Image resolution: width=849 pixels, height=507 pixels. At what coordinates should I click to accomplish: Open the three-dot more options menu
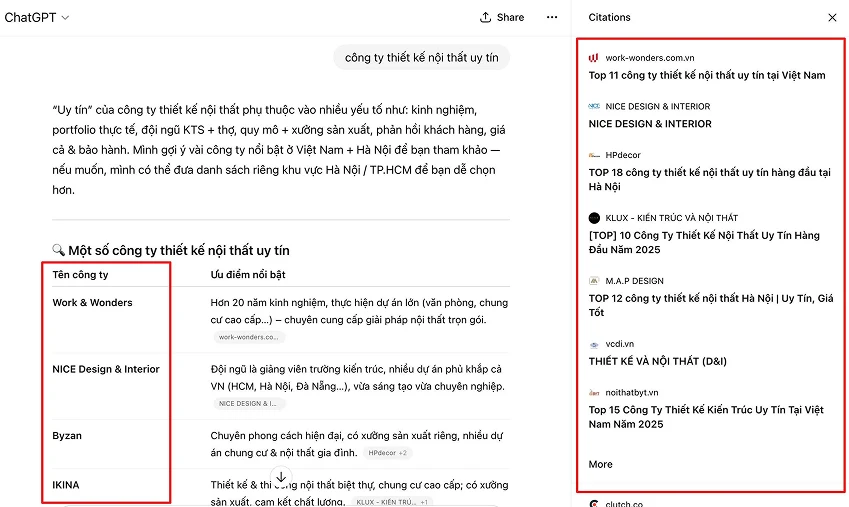point(552,17)
